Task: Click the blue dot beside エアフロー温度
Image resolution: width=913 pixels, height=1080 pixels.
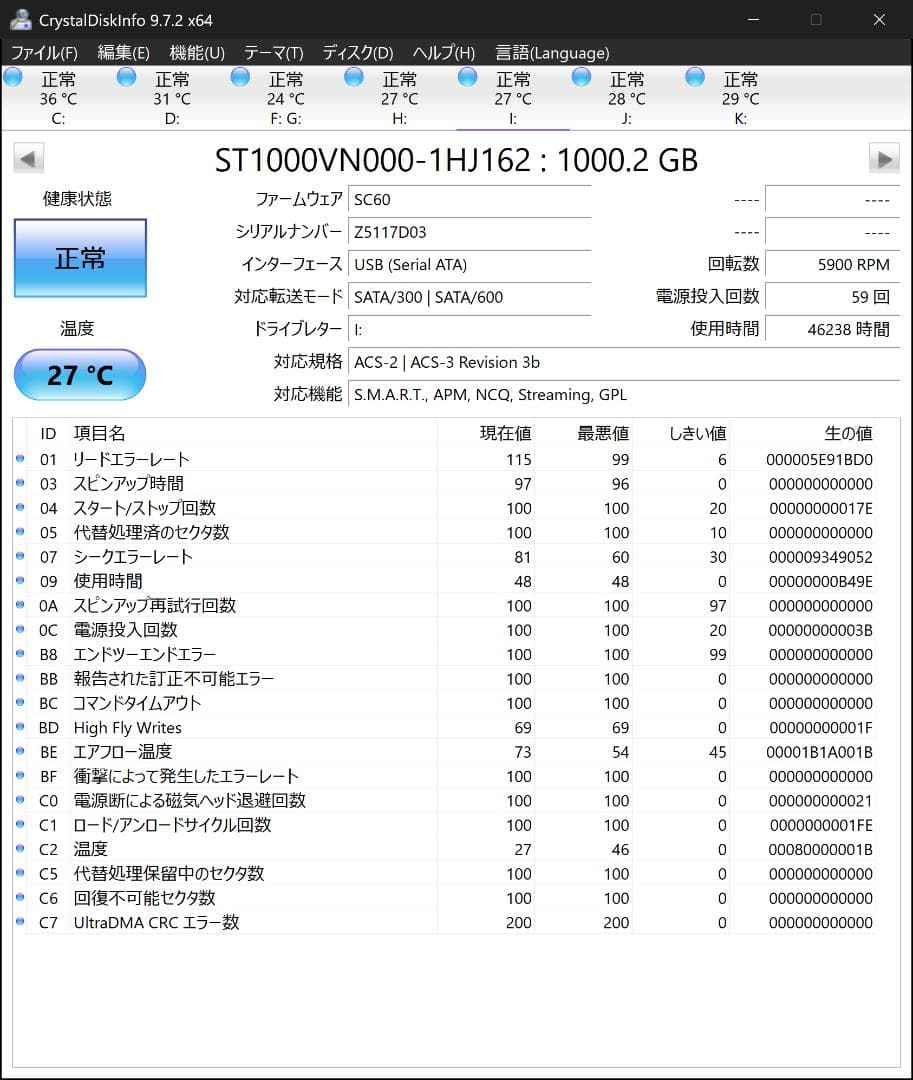Action: tap(21, 752)
